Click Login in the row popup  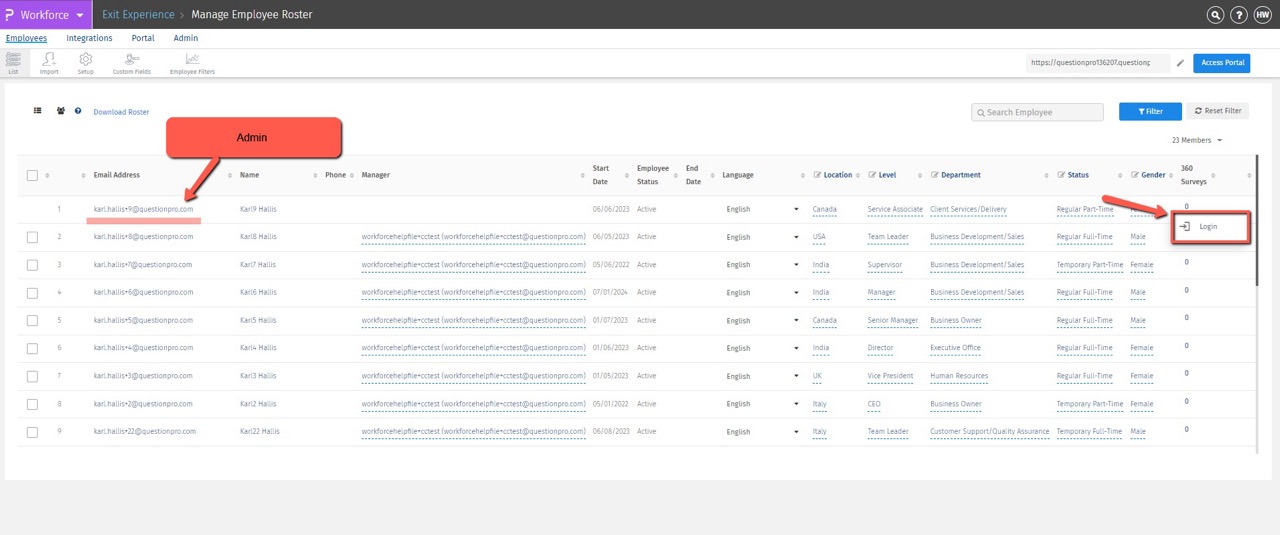click(x=1208, y=227)
